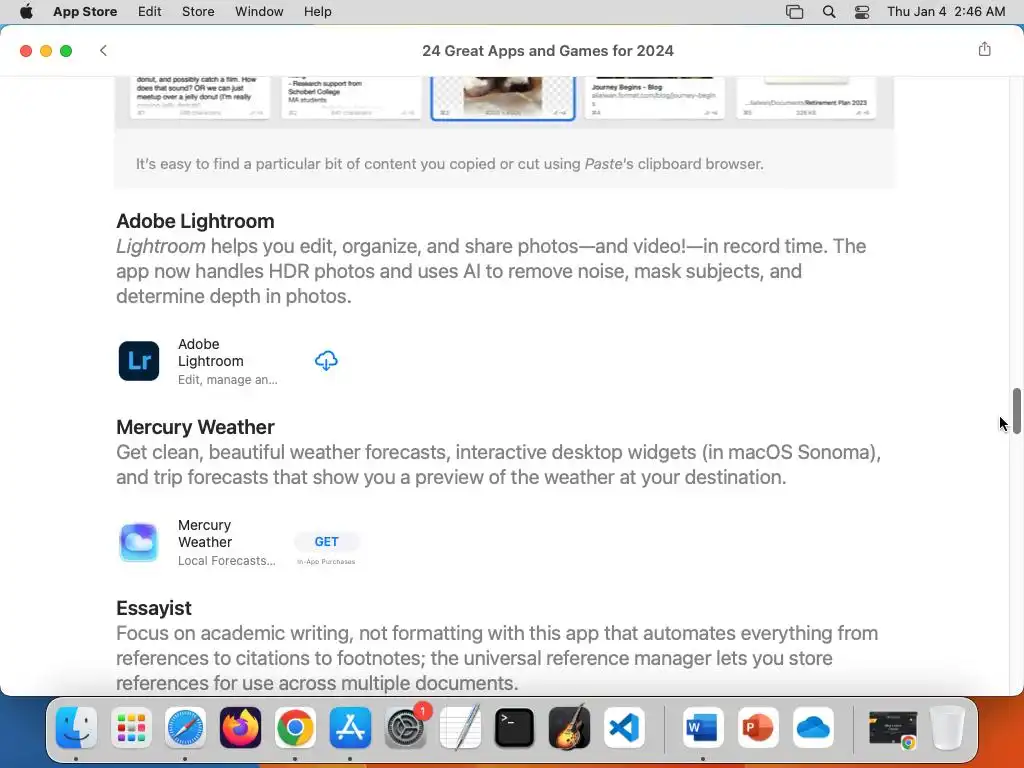Click 'Local Forecasts...' subtitle text
Image resolution: width=1024 pixels, height=768 pixels.
[227, 560]
